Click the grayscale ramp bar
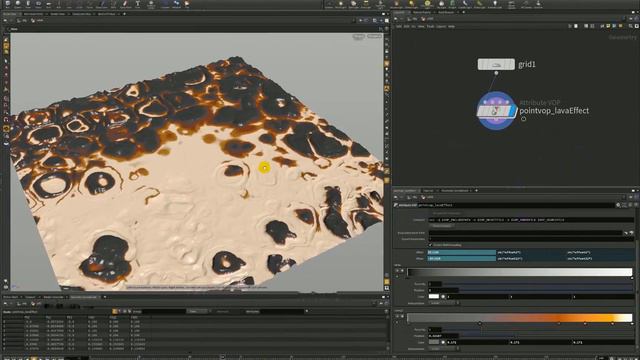Screen dimensions: 640x360 pyautogui.click(x=519, y=272)
